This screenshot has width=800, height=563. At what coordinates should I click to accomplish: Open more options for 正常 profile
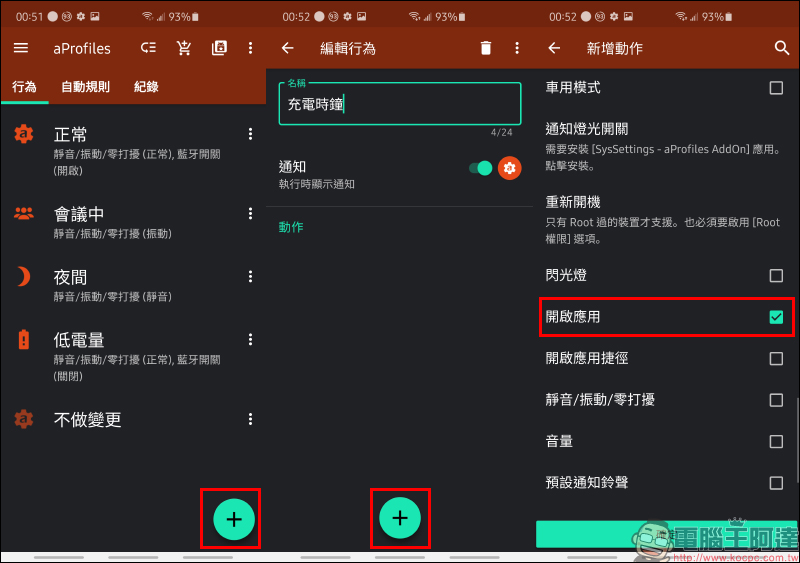(x=250, y=134)
